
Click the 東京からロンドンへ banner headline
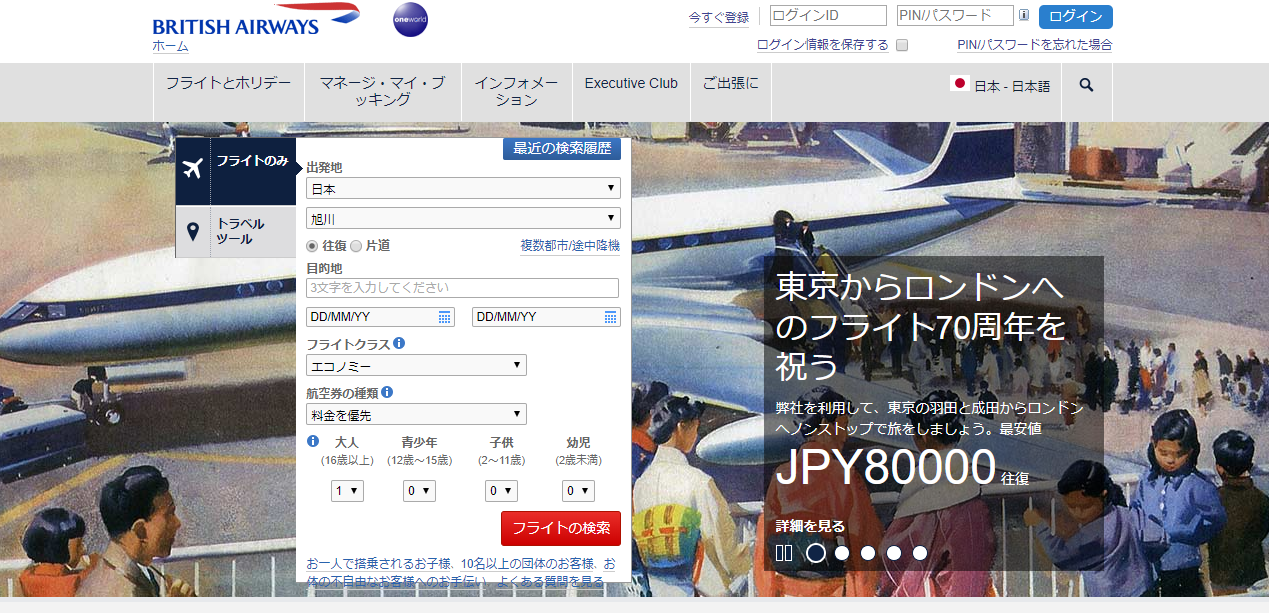coord(920,326)
